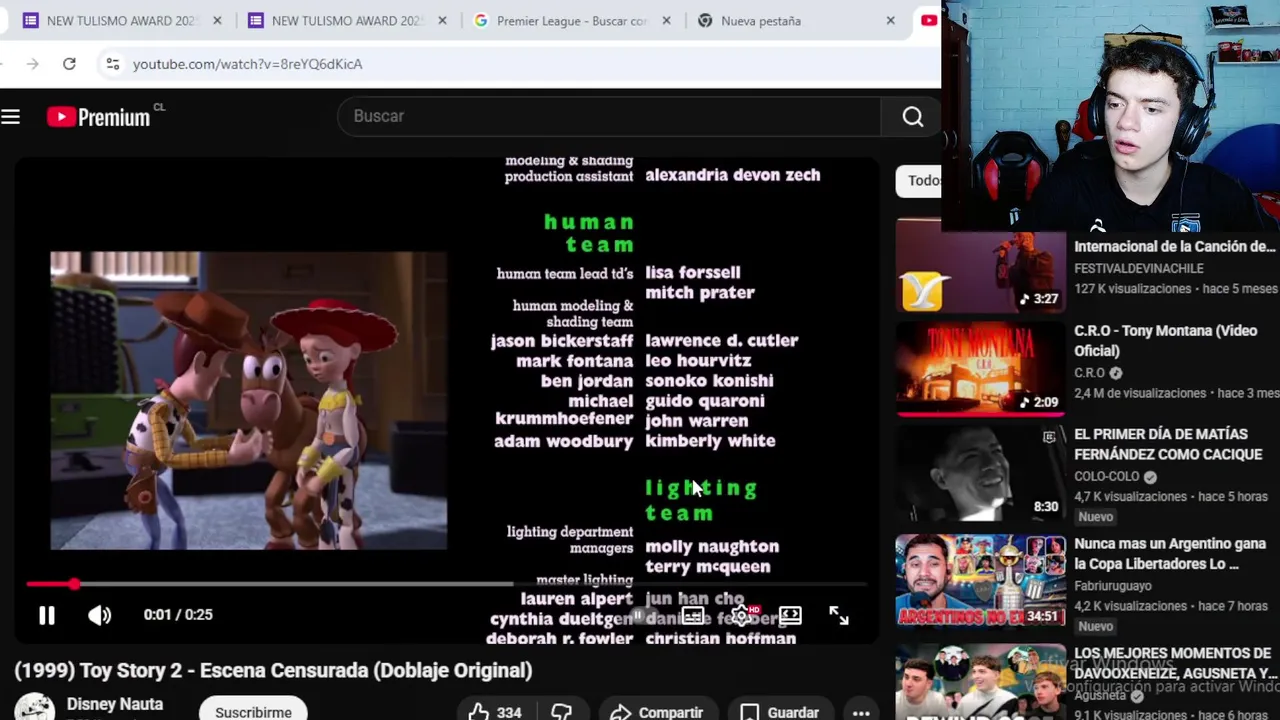
Task: Open the C.R.O channel name
Action: [x=1089, y=373]
